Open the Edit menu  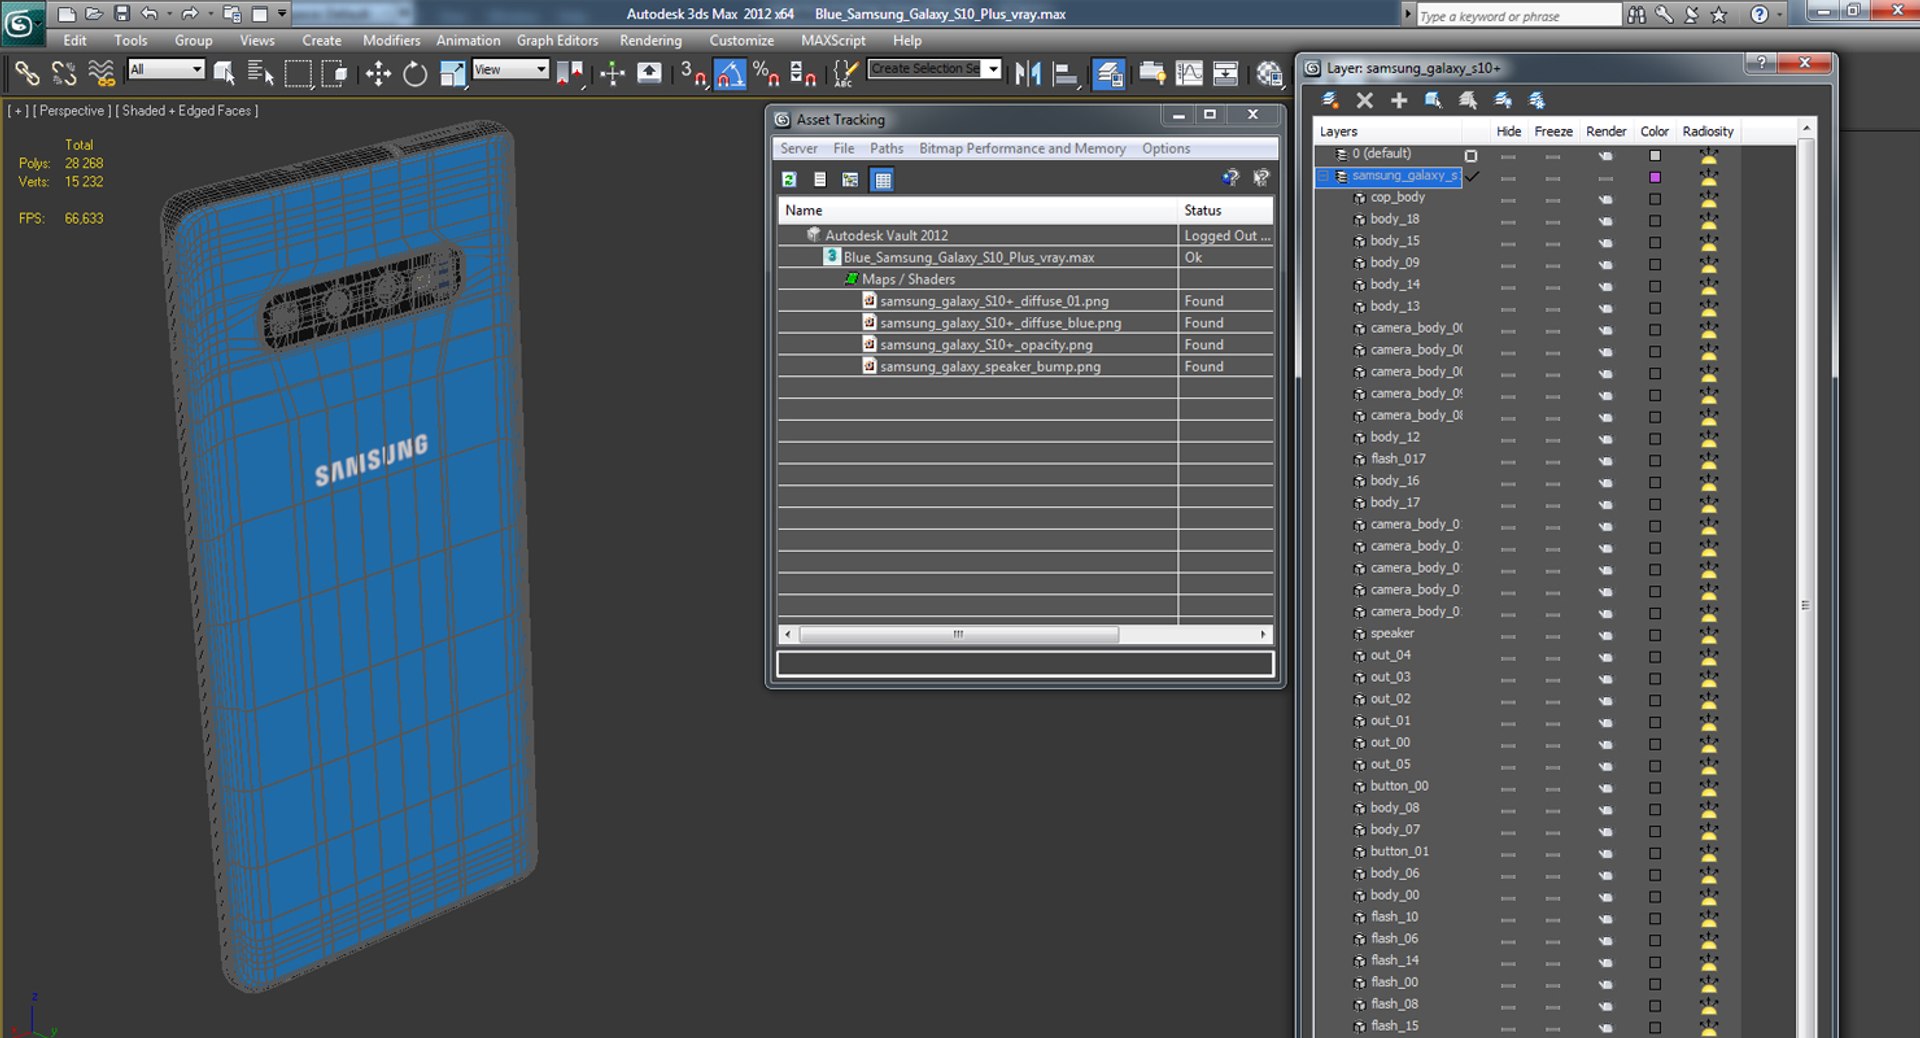[x=74, y=40]
